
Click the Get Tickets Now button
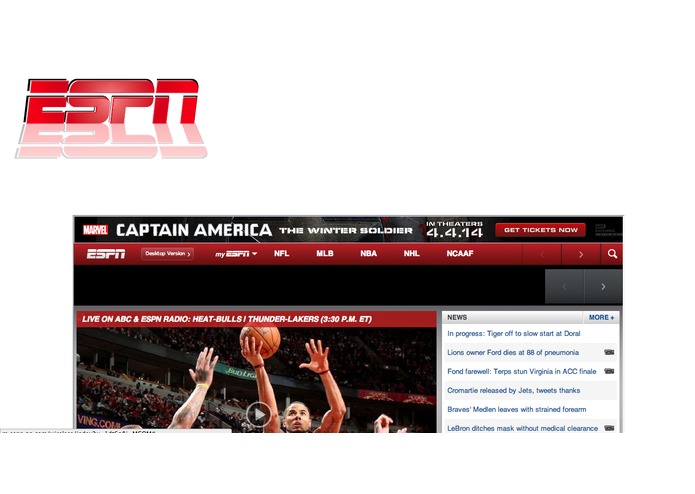pos(540,230)
